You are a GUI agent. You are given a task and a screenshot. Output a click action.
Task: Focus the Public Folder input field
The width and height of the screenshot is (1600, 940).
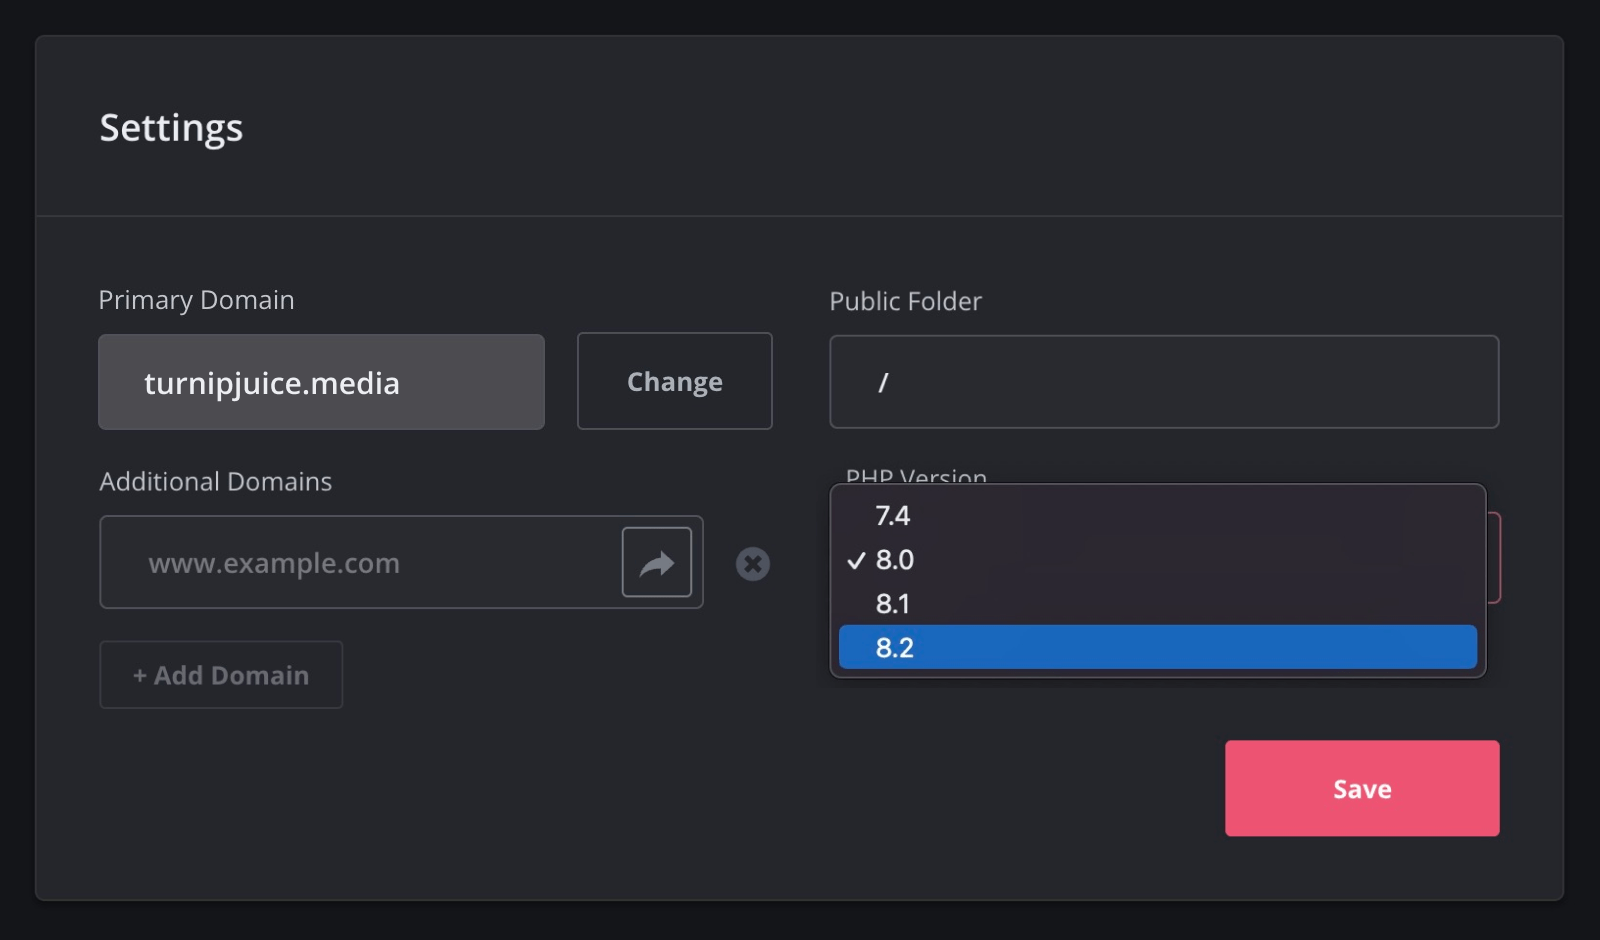tap(1164, 382)
